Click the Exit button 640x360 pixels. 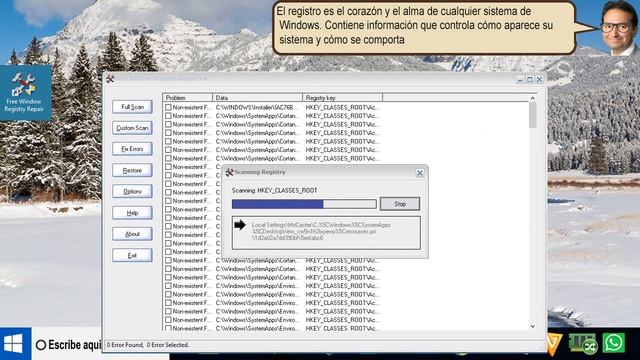(x=132, y=255)
